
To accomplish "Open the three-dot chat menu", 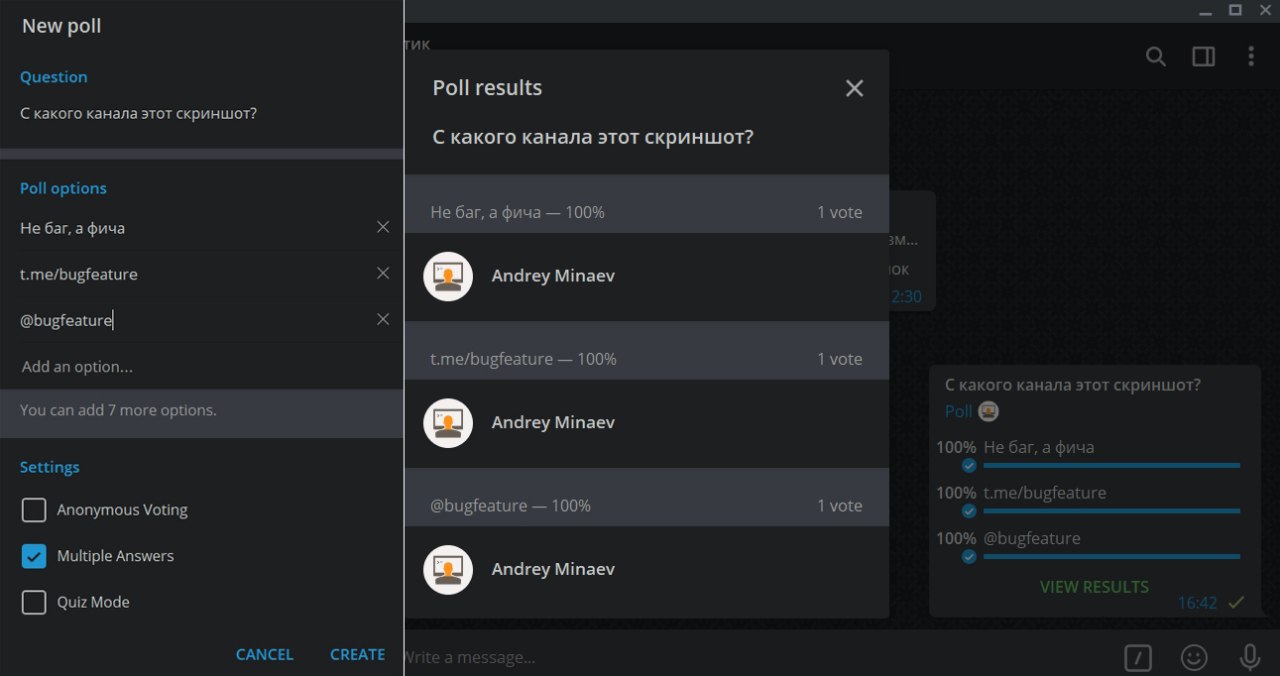I will [1251, 57].
